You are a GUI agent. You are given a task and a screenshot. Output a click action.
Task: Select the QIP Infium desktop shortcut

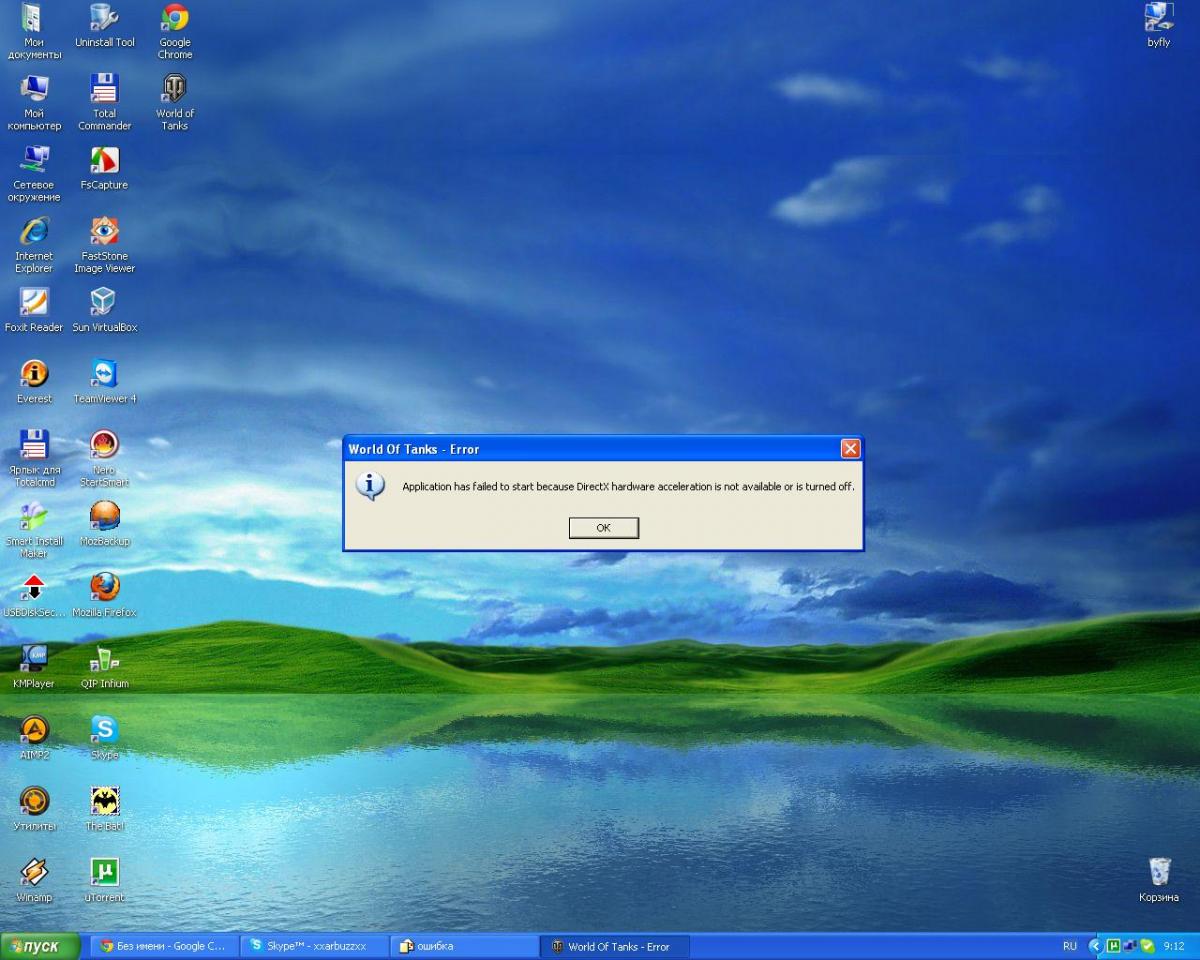point(105,666)
